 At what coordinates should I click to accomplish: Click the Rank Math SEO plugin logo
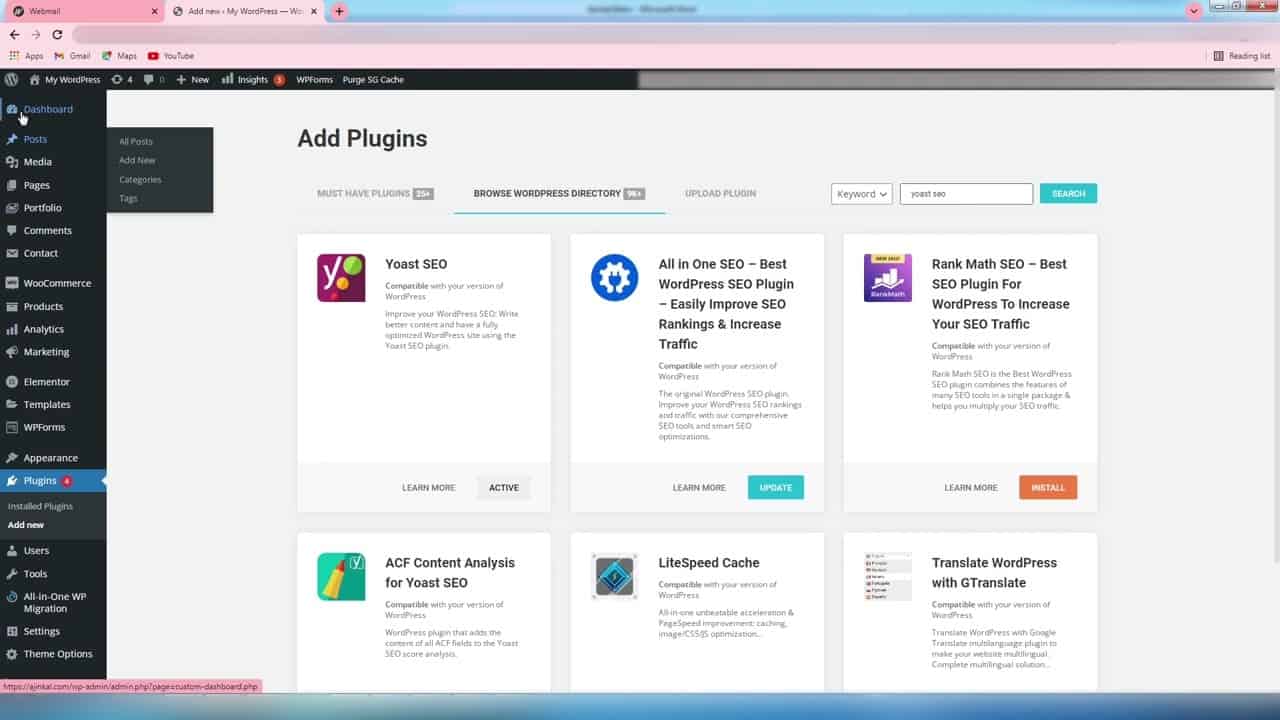[x=888, y=278]
